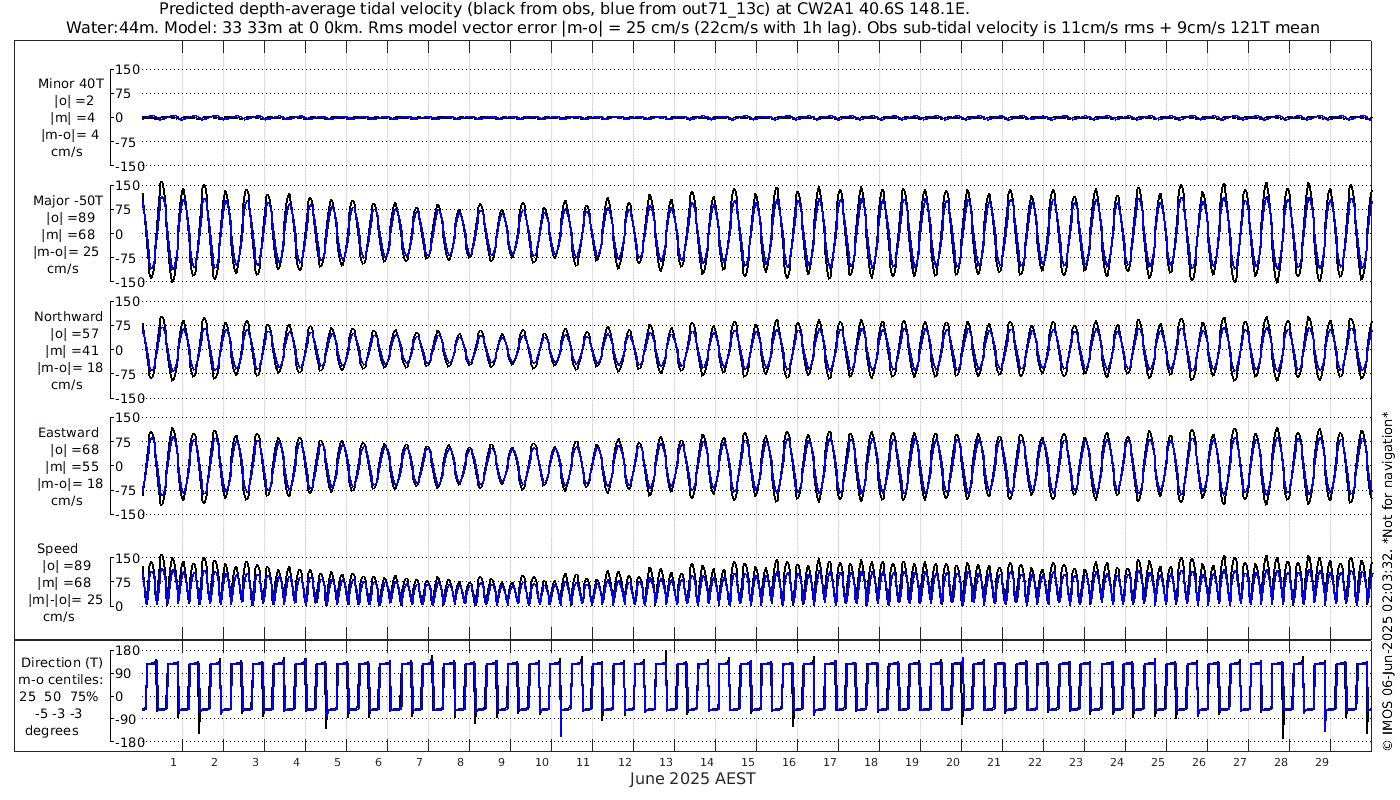The image size is (1400, 800).
Task: Click the '-5 -3 -3' centile values
Action: [61, 713]
